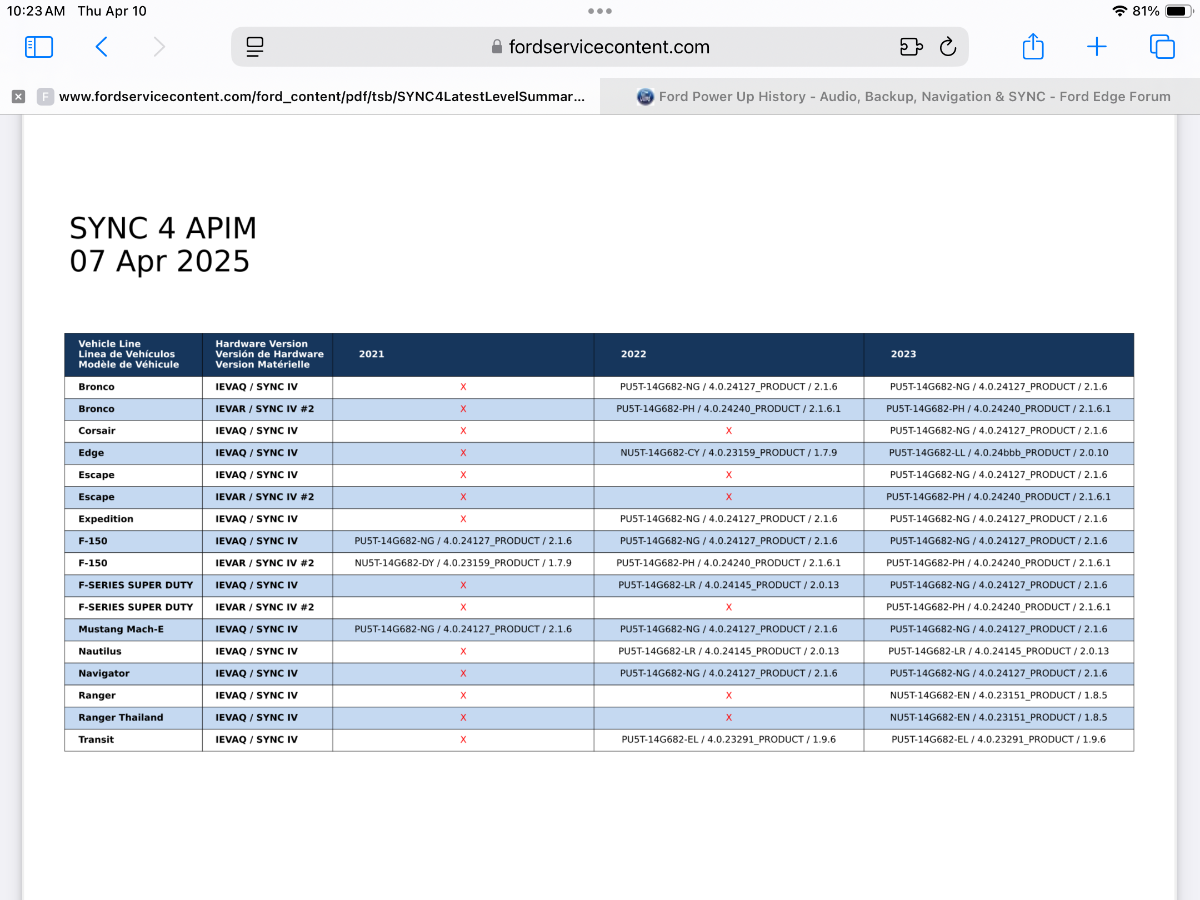
Task: Click red X in Ranger 2022 cell
Action: point(729,695)
